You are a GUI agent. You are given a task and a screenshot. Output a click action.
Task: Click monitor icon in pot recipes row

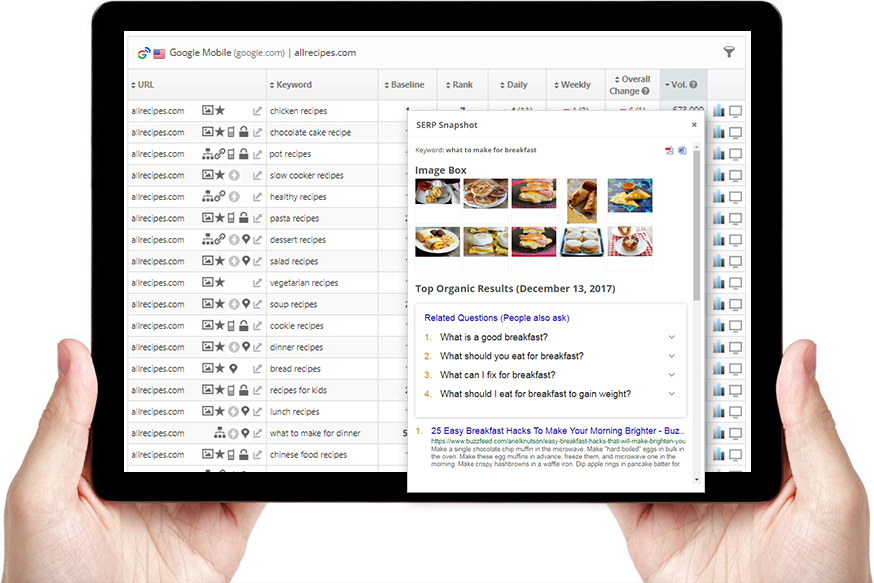[x=736, y=155]
